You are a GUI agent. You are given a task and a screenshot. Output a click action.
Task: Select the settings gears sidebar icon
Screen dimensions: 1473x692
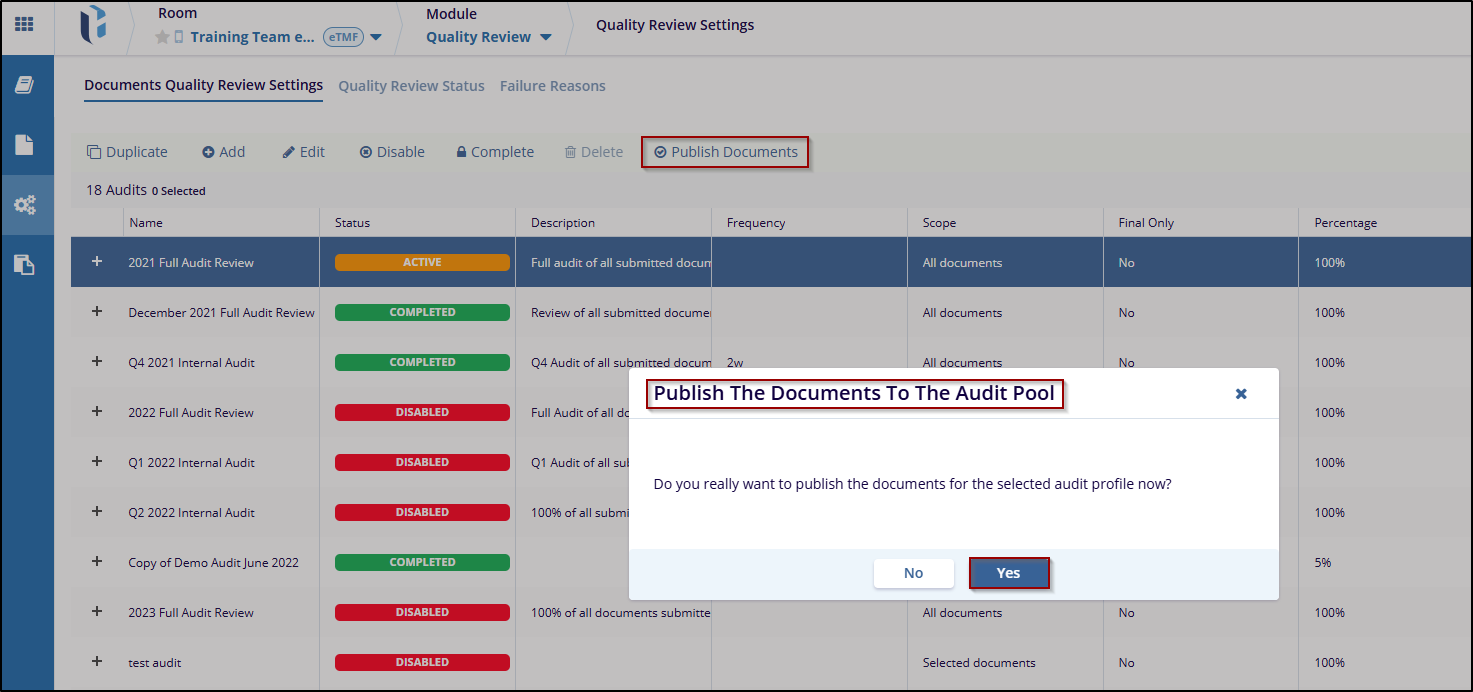pos(24,205)
